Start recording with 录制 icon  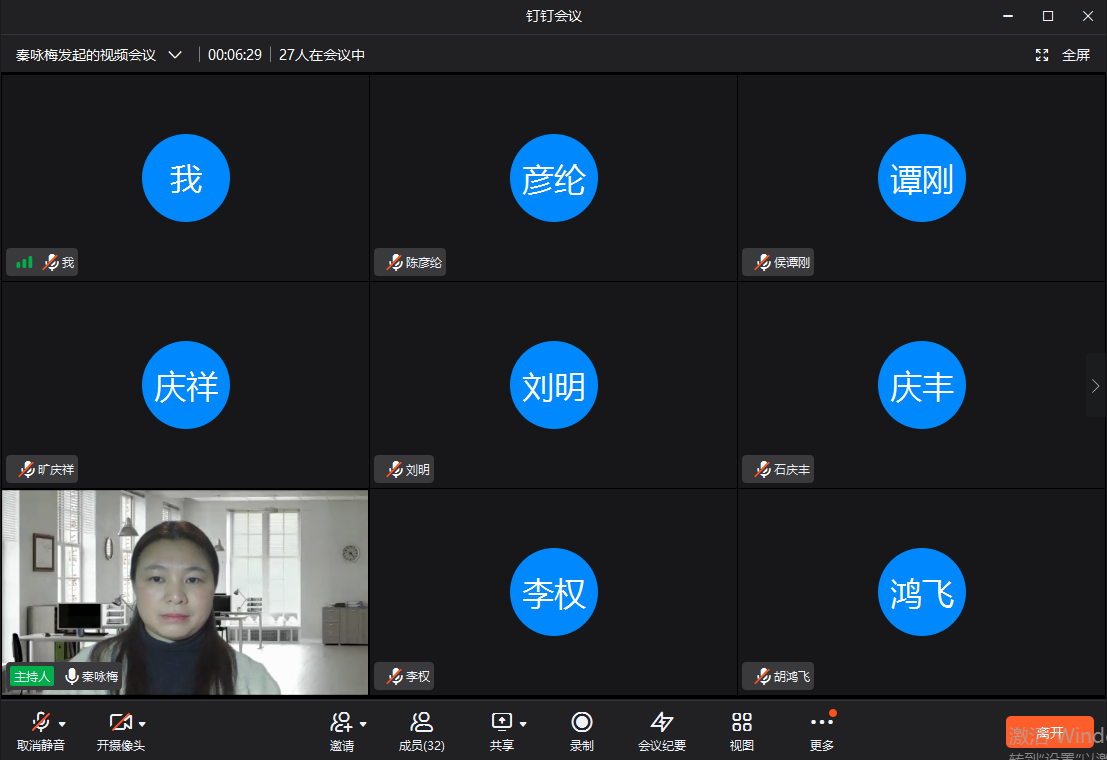[581, 723]
